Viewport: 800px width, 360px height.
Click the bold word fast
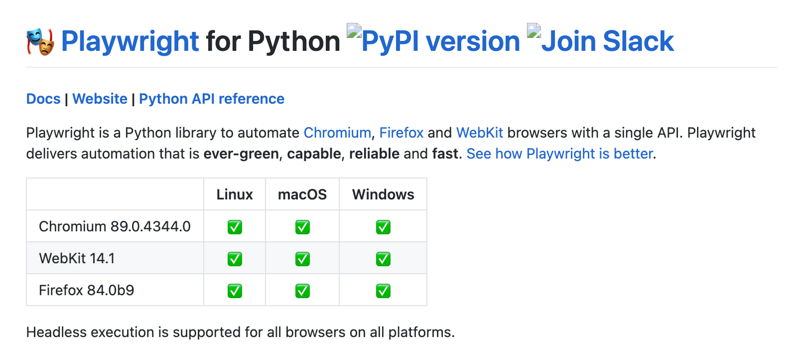[445, 153]
